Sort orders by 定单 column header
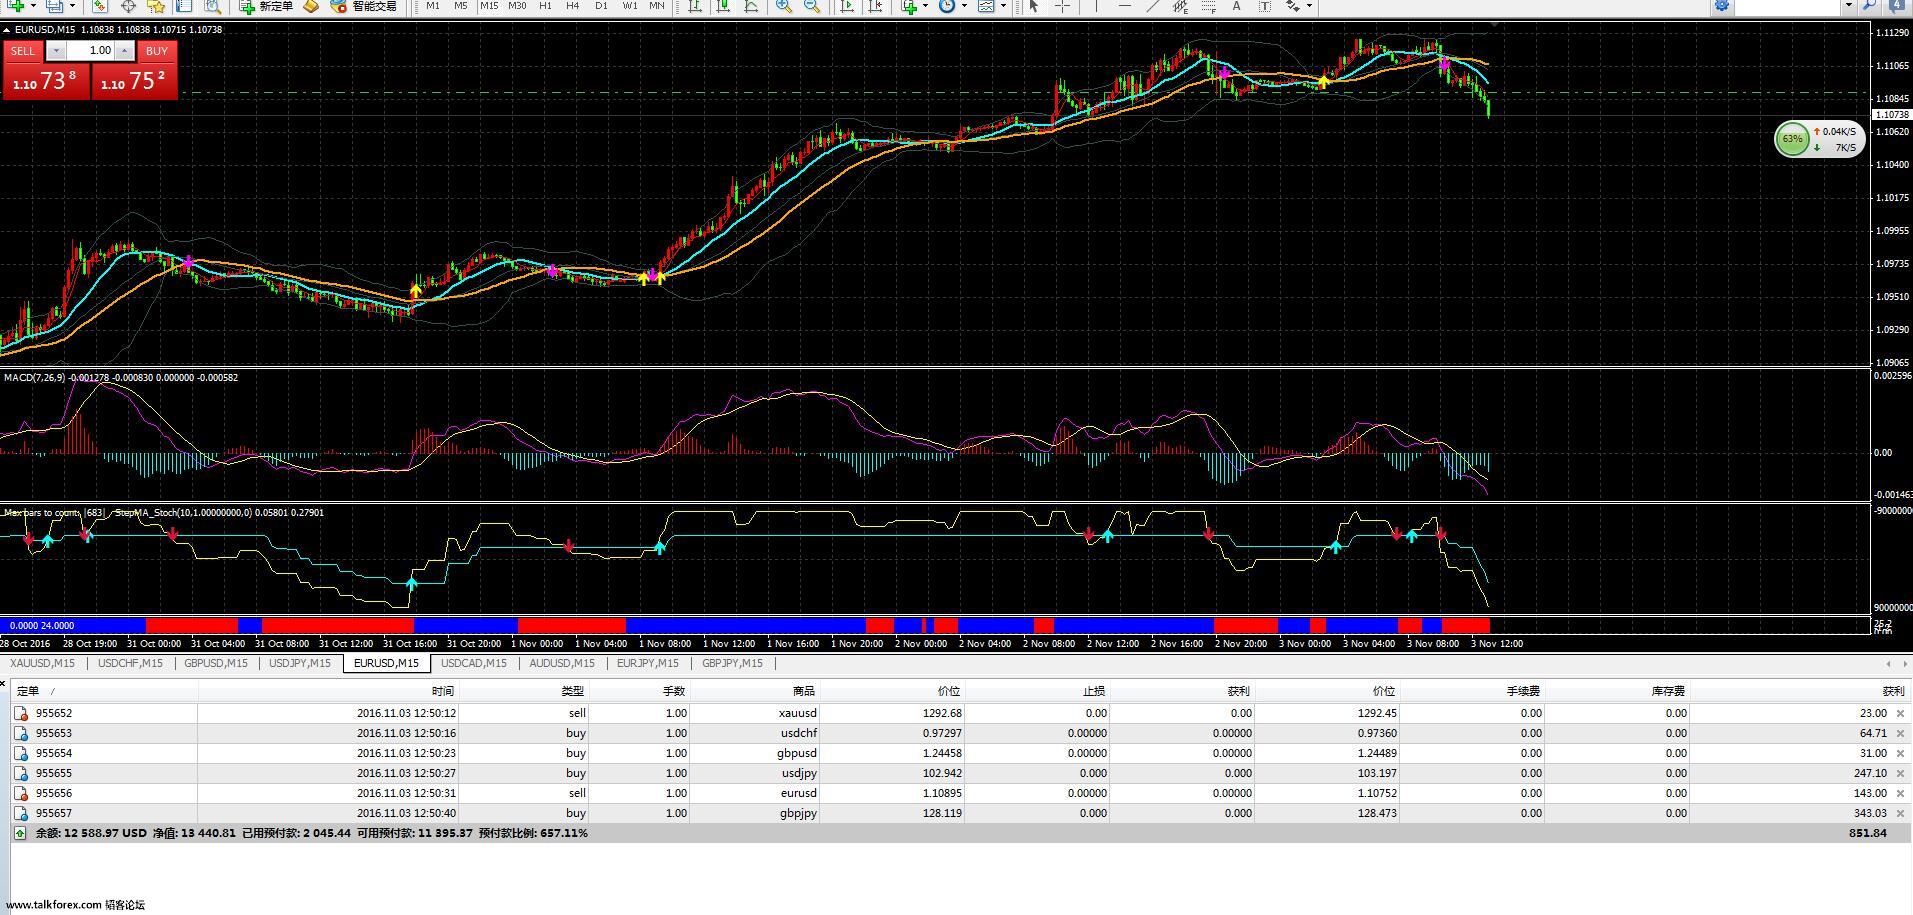The image size is (1913, 915). [105, 691]
